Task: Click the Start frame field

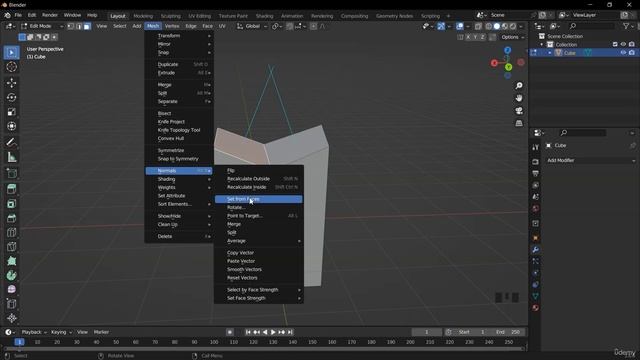Action: 472,332
